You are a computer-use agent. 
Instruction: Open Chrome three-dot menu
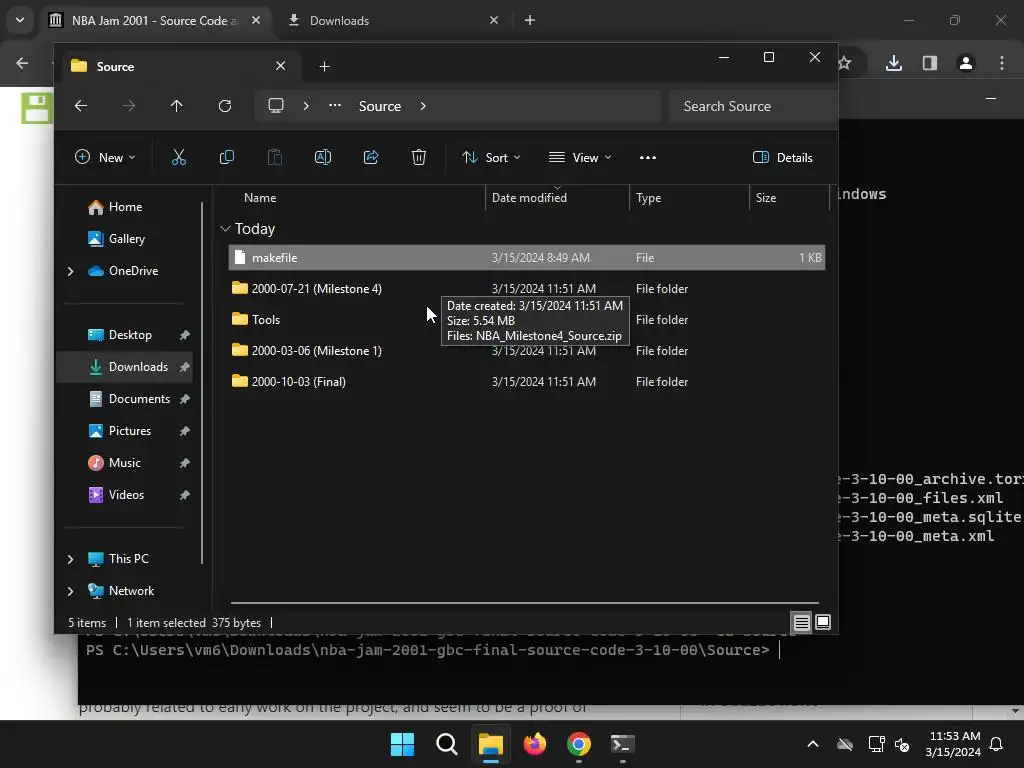click(1002, 63)
